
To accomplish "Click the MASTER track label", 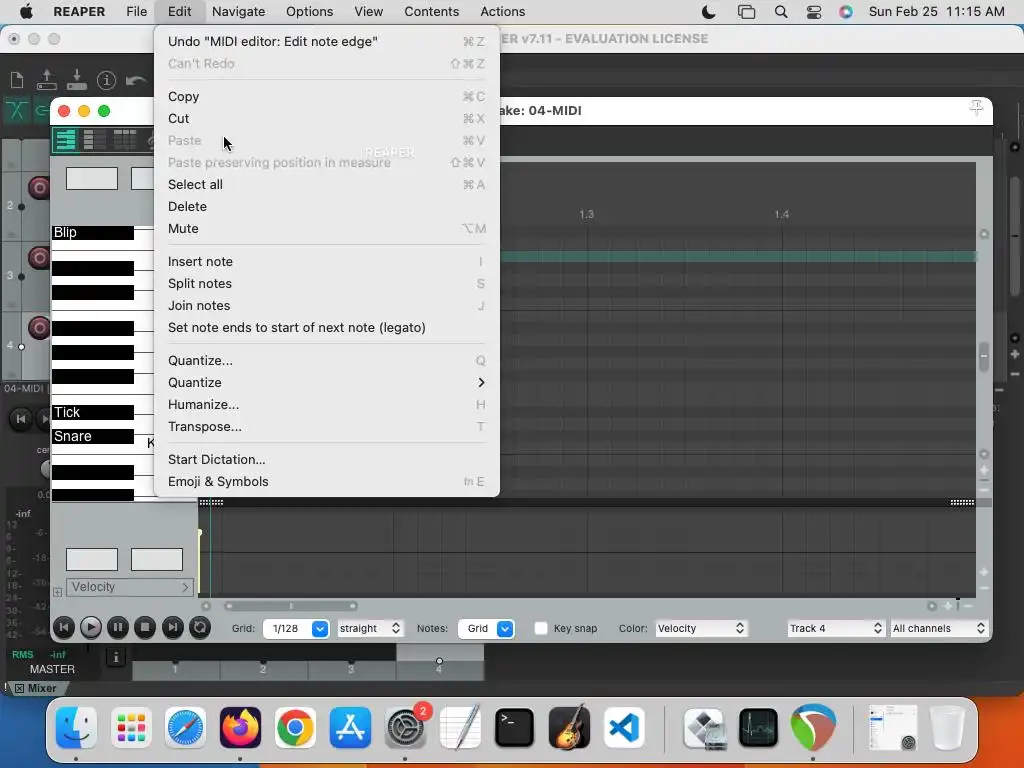I will coord(52,669).
